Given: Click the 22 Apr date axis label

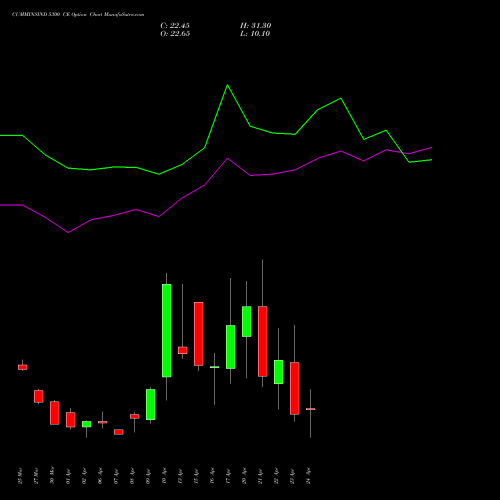Looking at the screenshot, I should point(276,476).
